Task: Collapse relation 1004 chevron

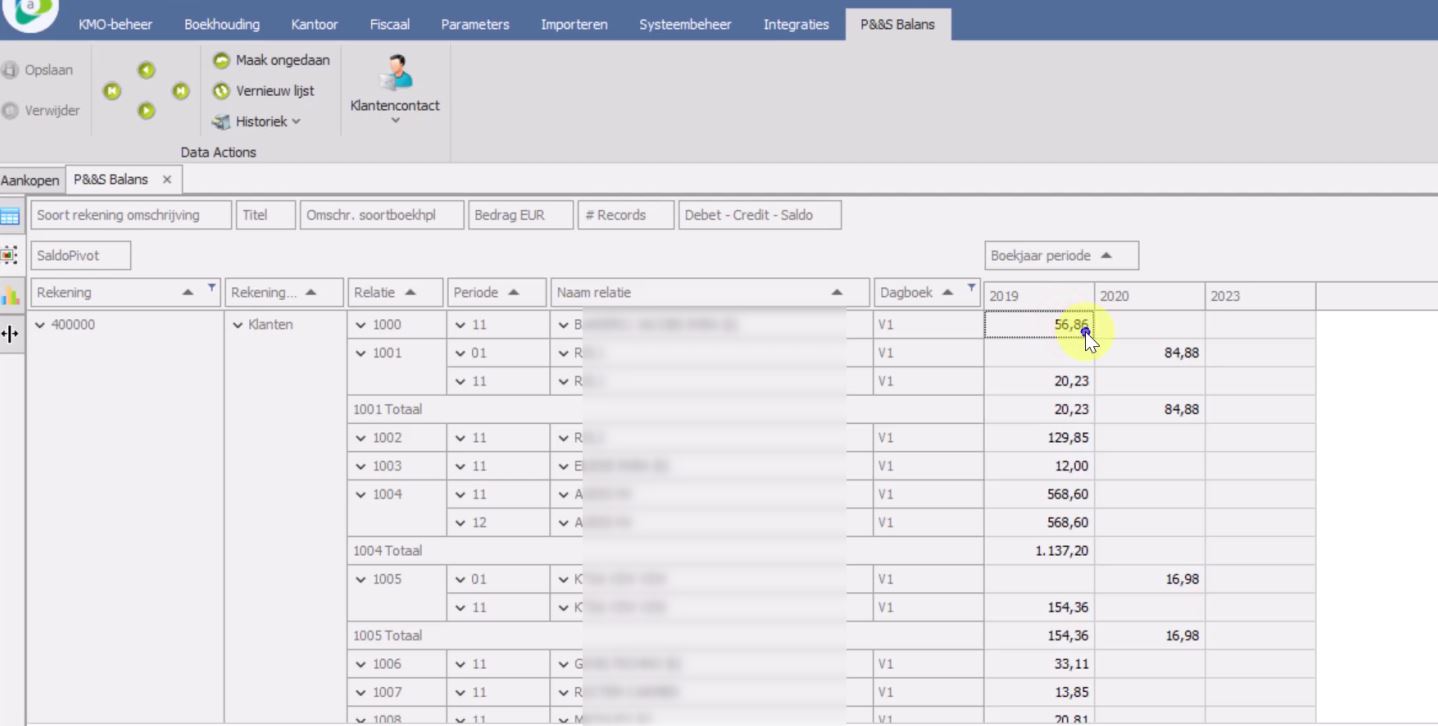Action: pos(361,494)
